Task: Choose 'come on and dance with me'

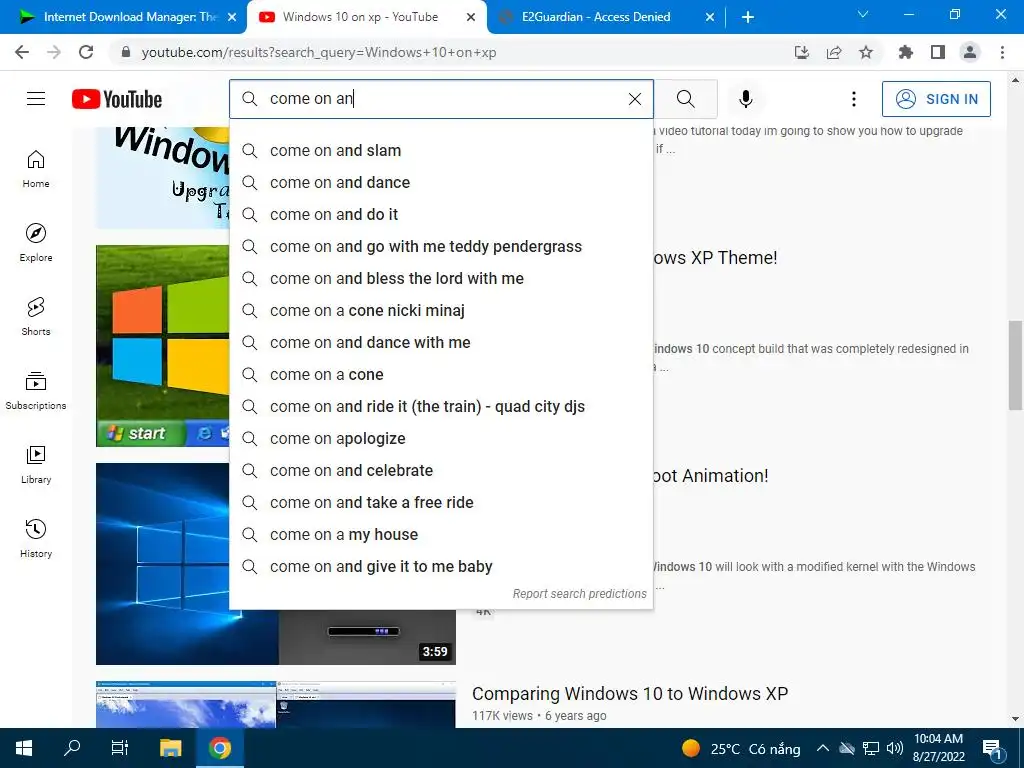Action: (x=441, y=342)
